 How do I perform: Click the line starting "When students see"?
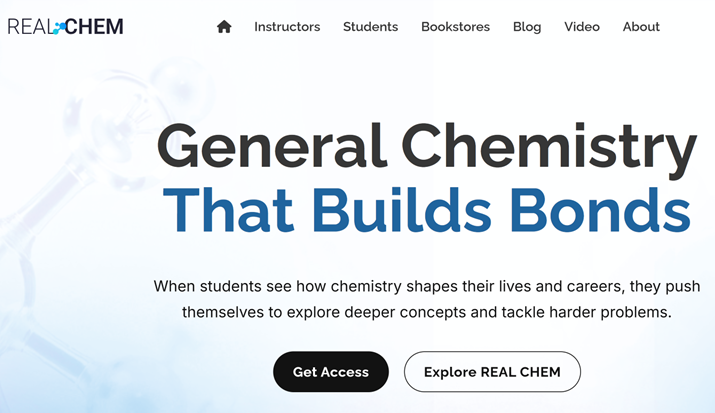[427, 287]
